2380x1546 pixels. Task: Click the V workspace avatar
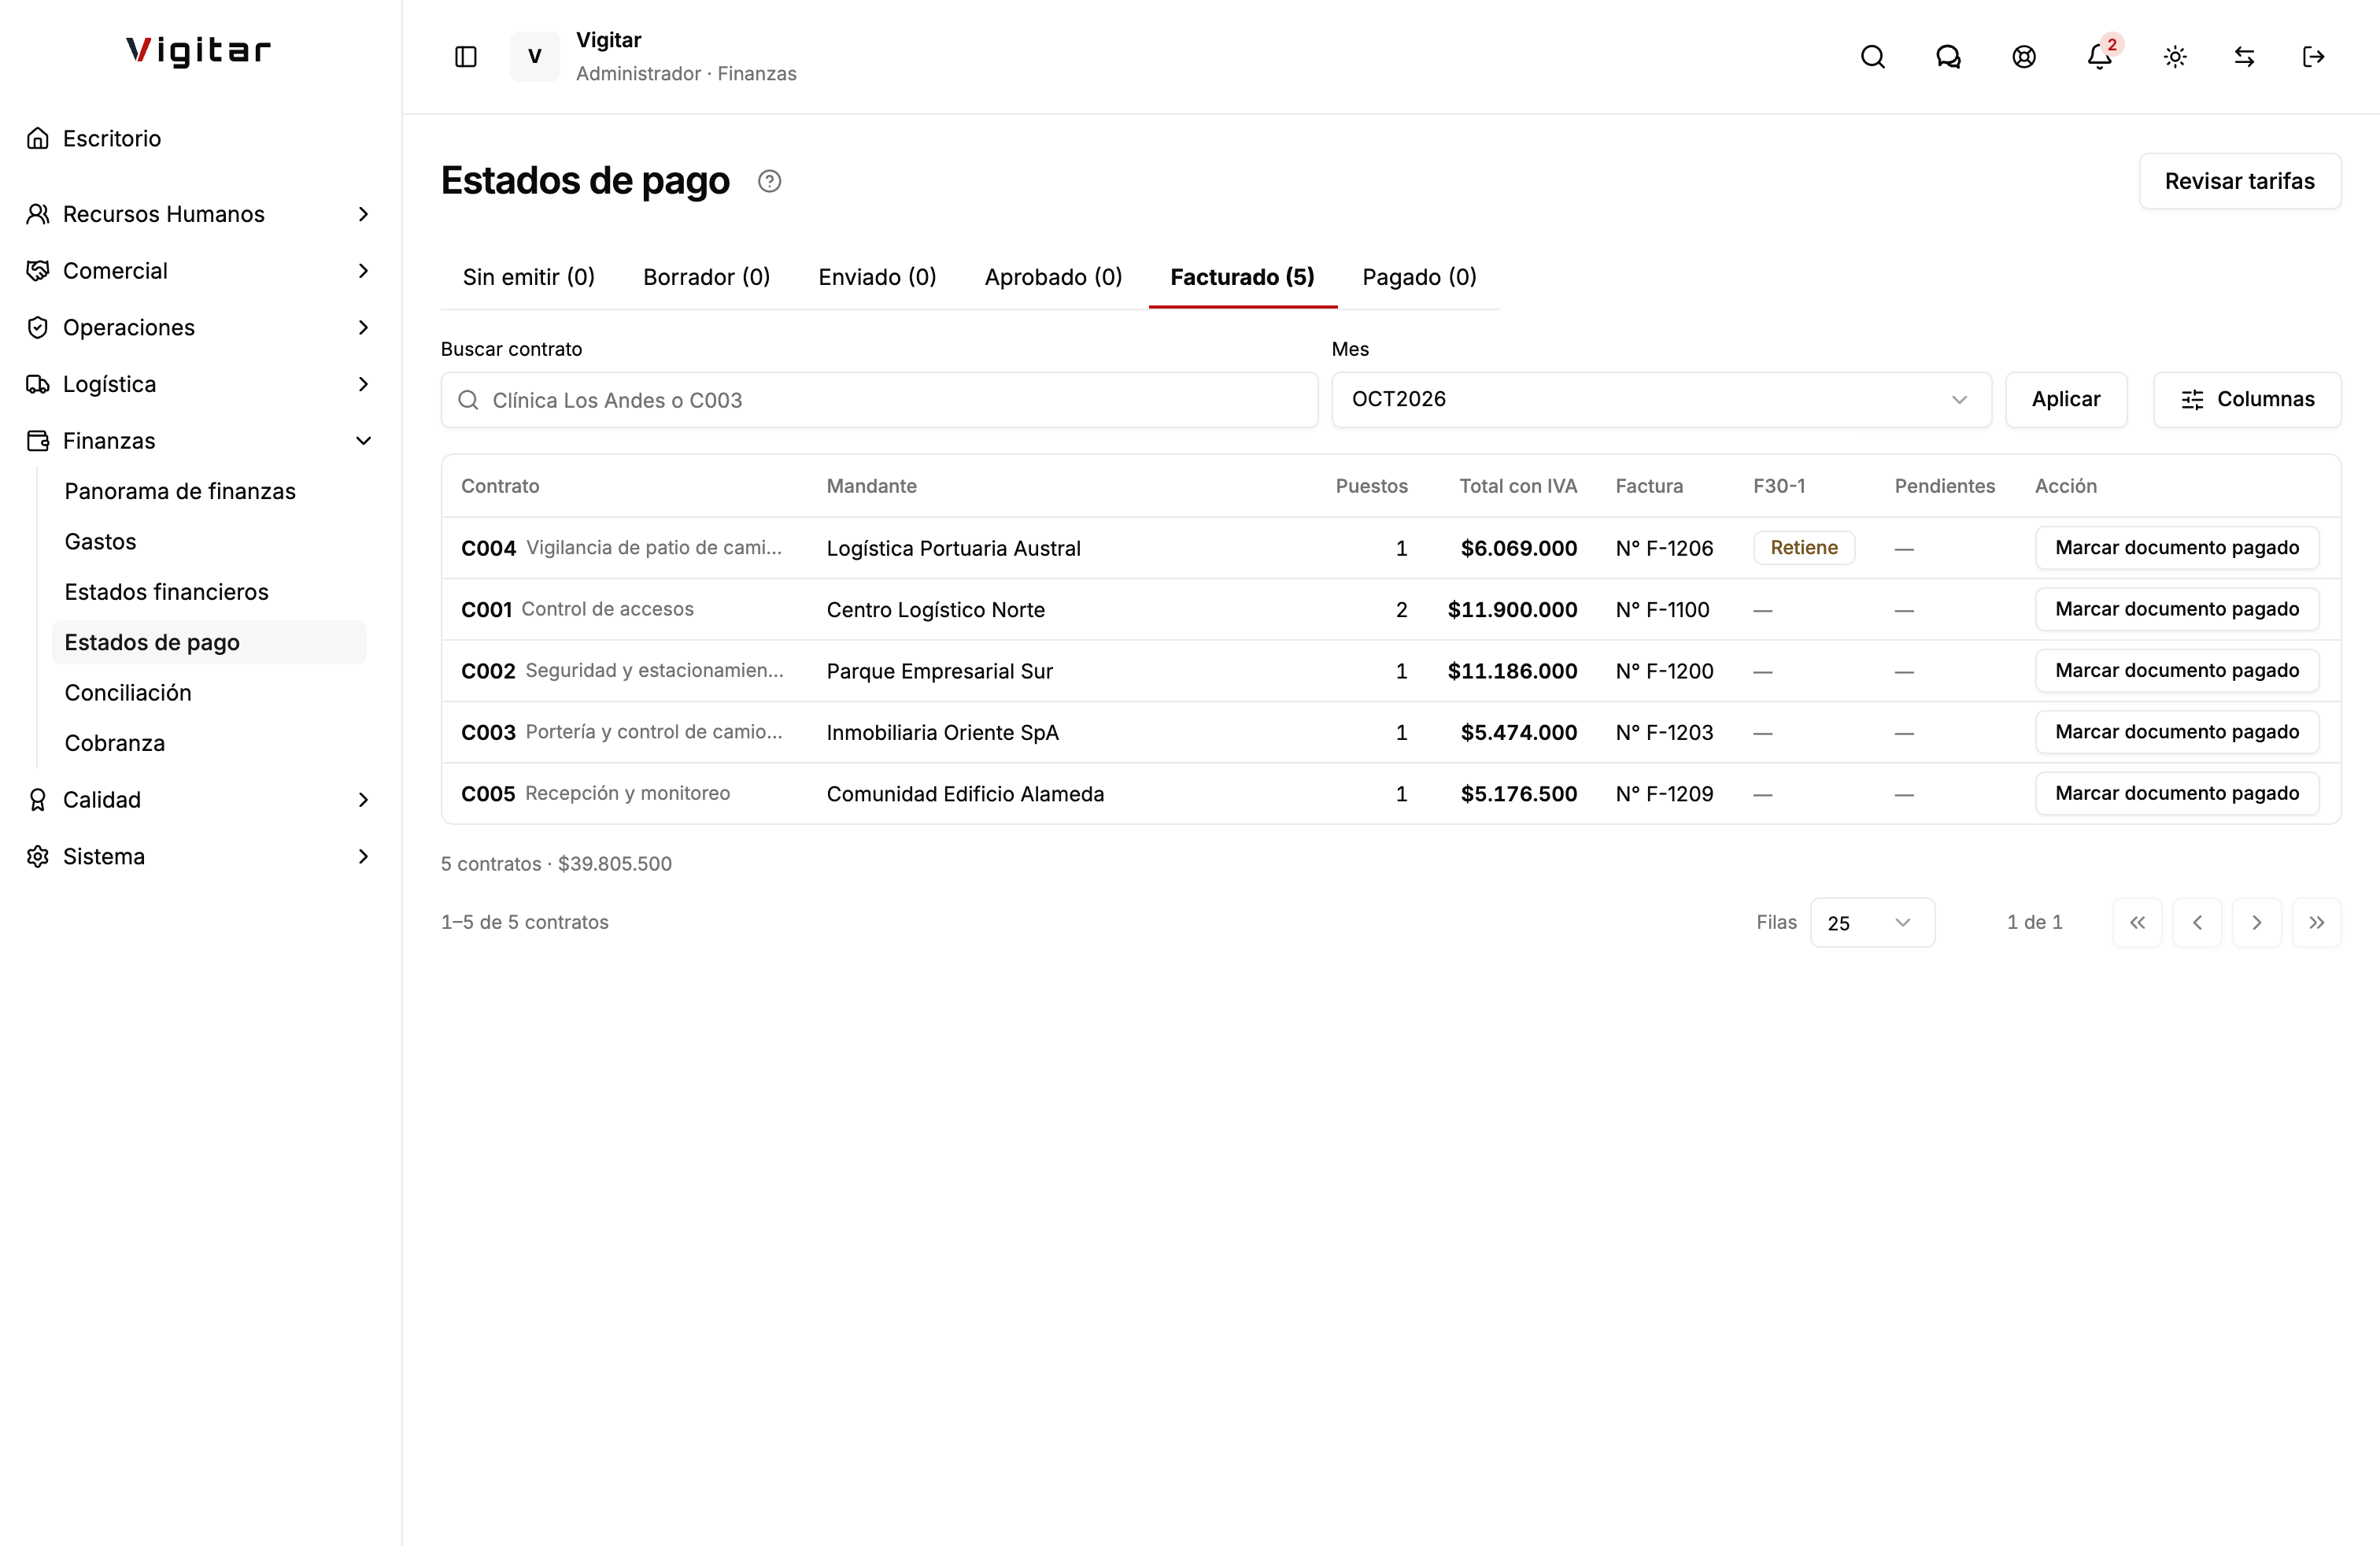click(535, 57)
